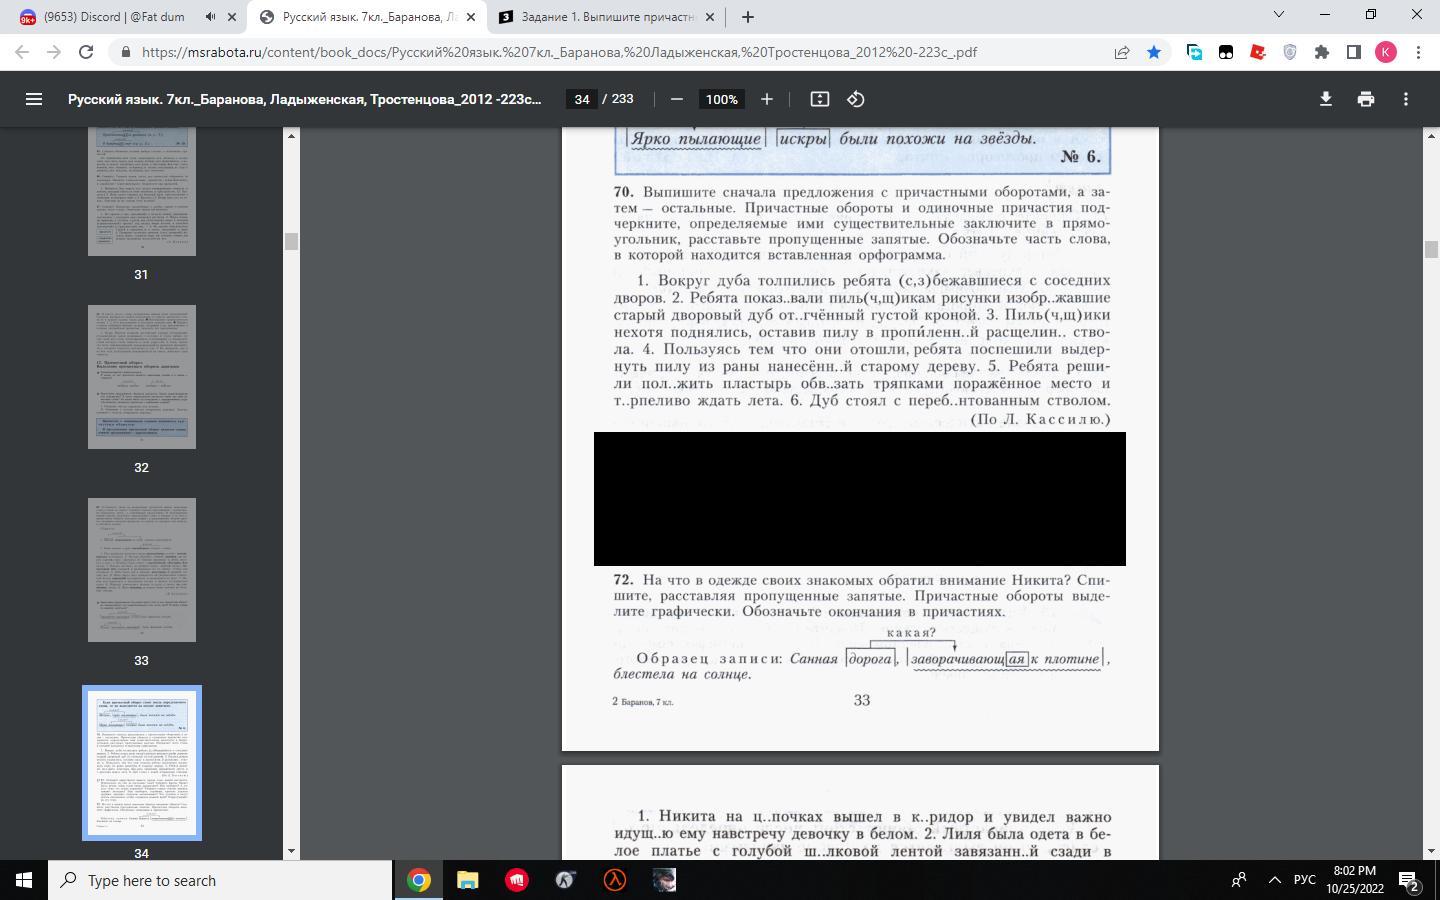Zoom in the PDF document
This screenshot has height=900, width=1440.
pos(767,99)
